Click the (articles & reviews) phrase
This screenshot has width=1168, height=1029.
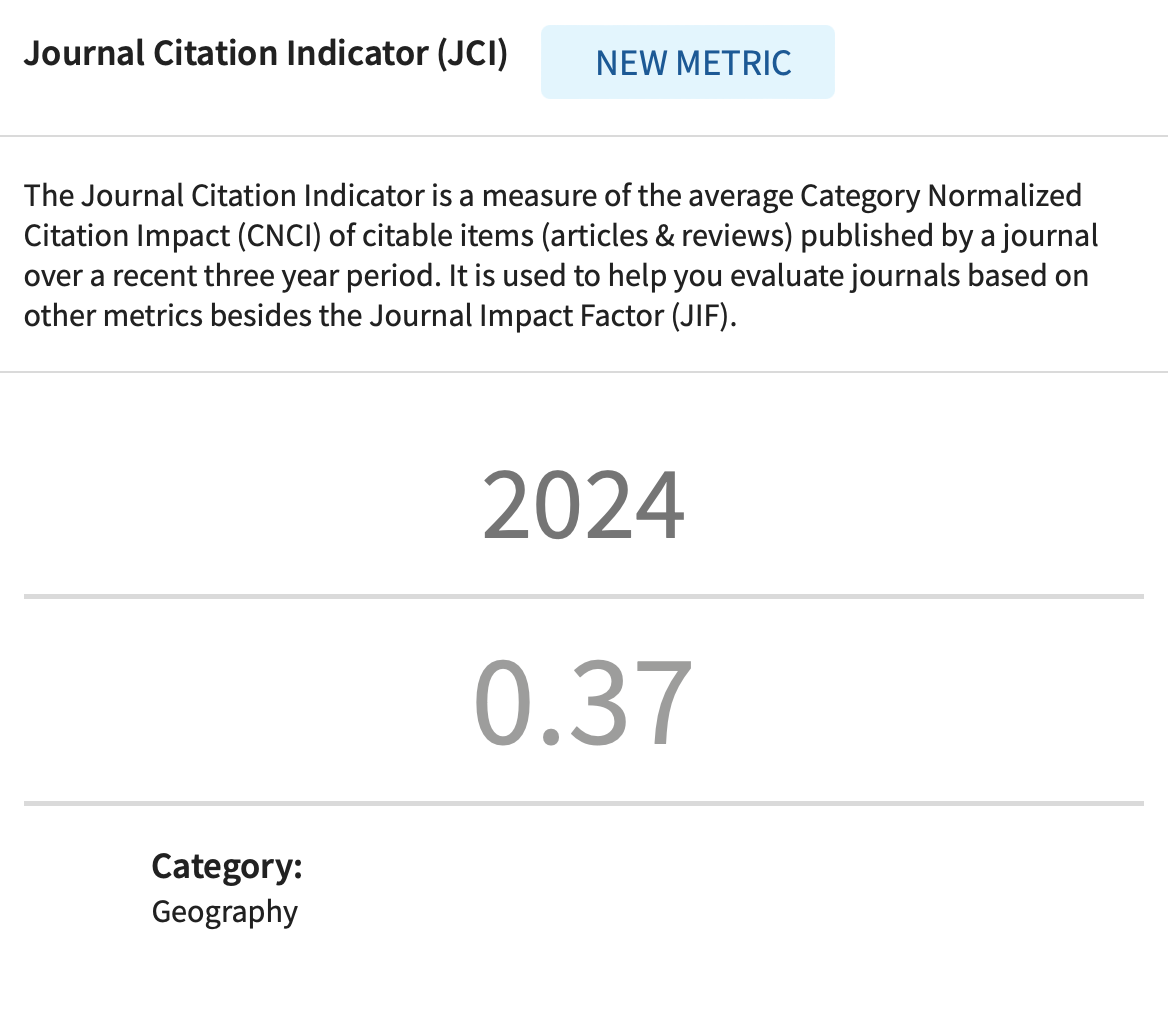point(667,235)
